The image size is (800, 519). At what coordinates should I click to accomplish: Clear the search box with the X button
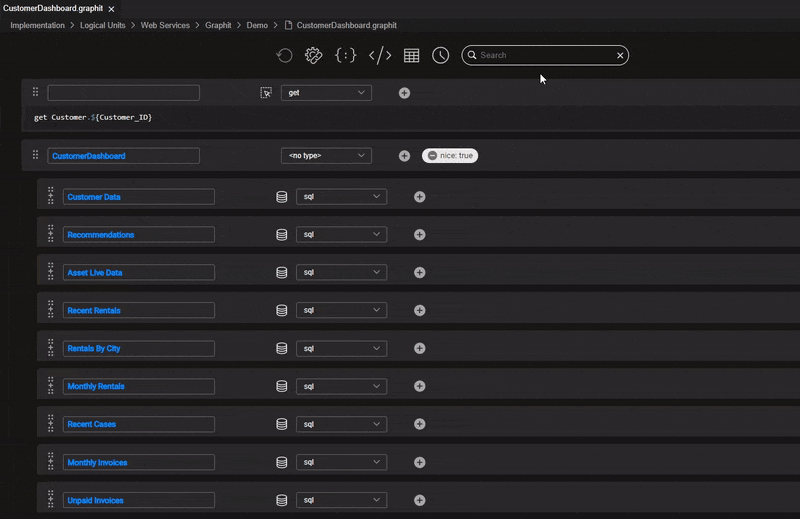(x=620, y=56)
